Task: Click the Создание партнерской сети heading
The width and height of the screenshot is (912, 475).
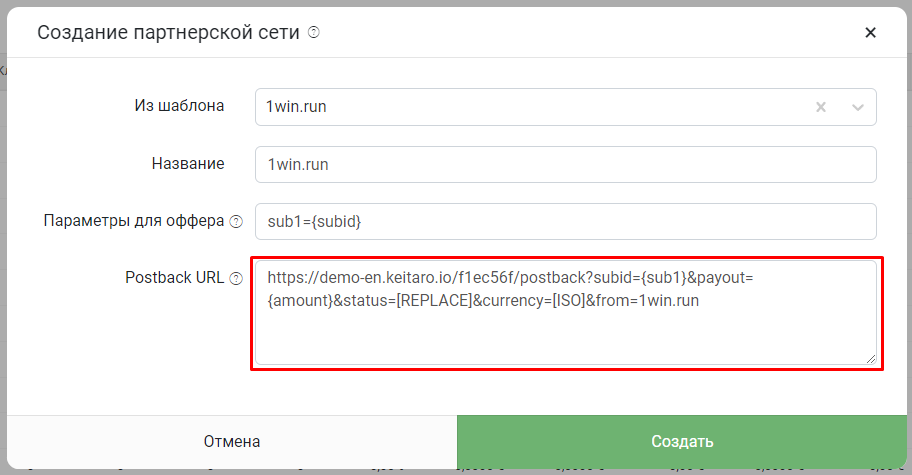Action: tap(168, 33)
